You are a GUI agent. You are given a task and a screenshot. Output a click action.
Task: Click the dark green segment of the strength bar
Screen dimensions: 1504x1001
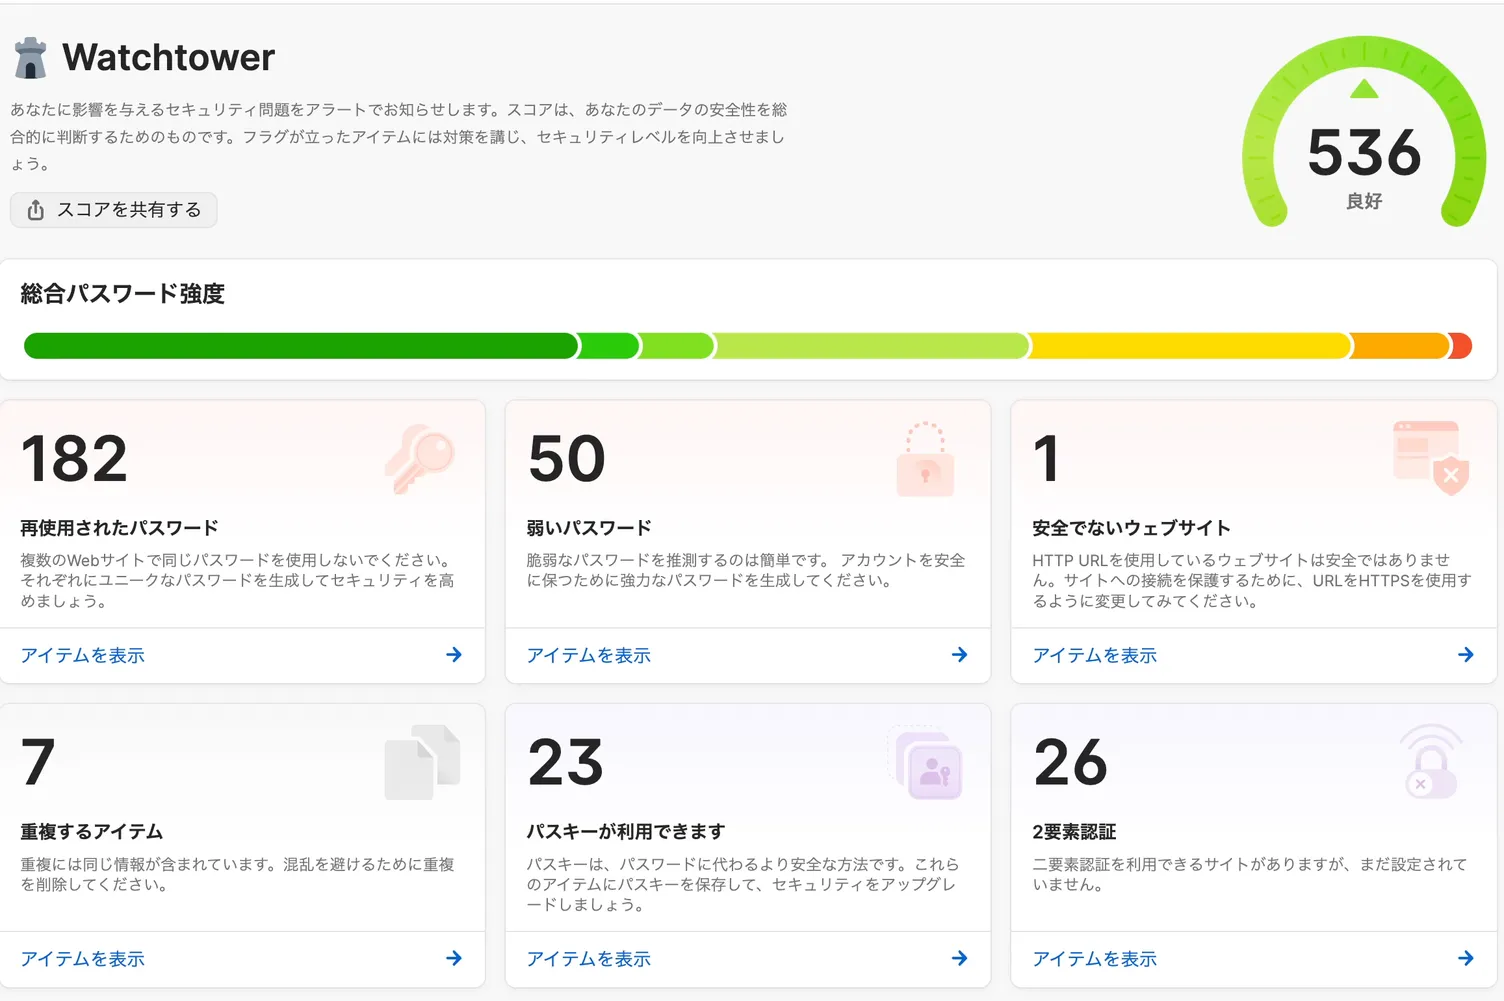tap(301, 346)
